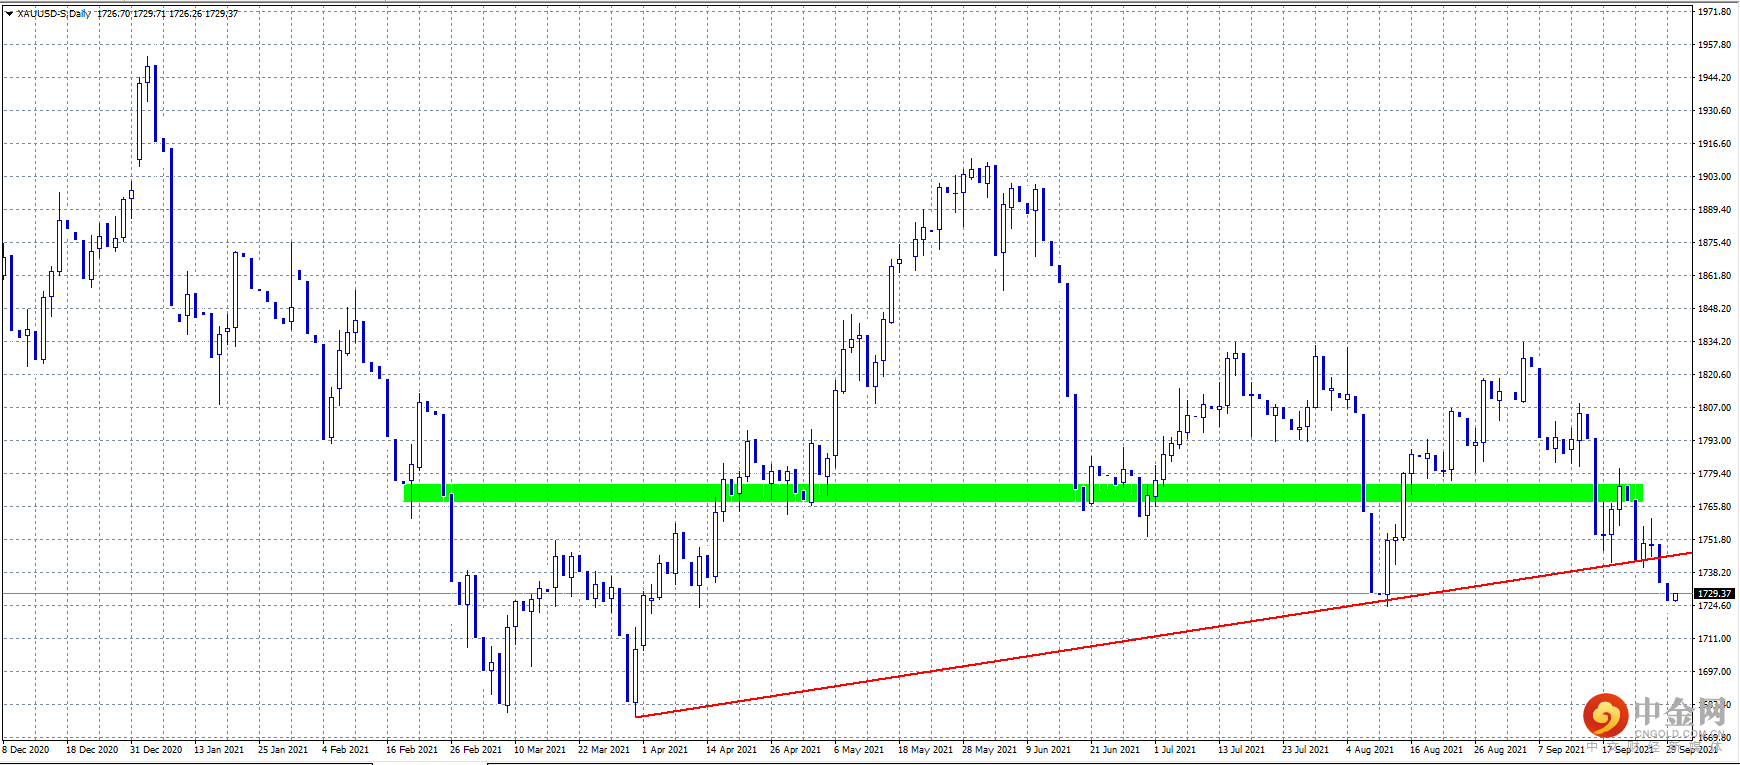1740x765 pixels.
Task: Click the 1 Apr 2021 date label
Action: tap(665, 750)
